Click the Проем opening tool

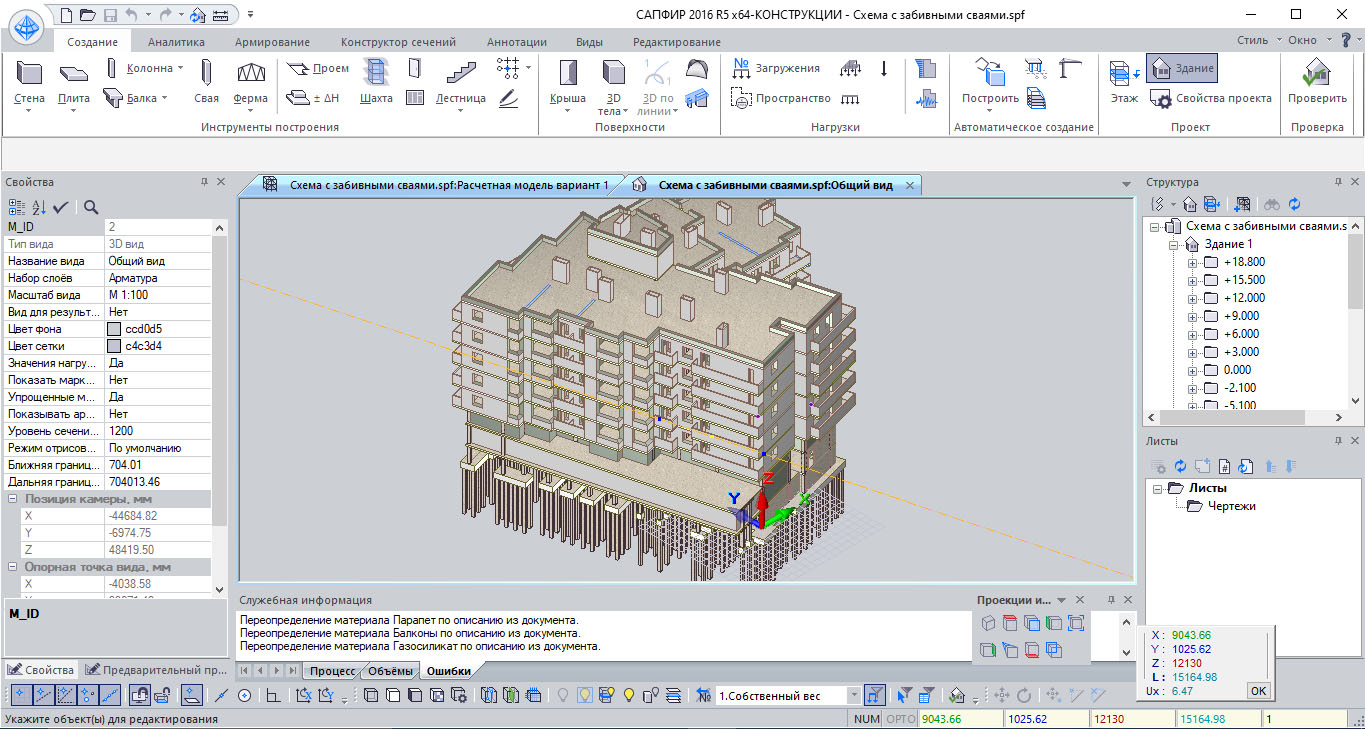pyautogui.click(x=318, y=68)
